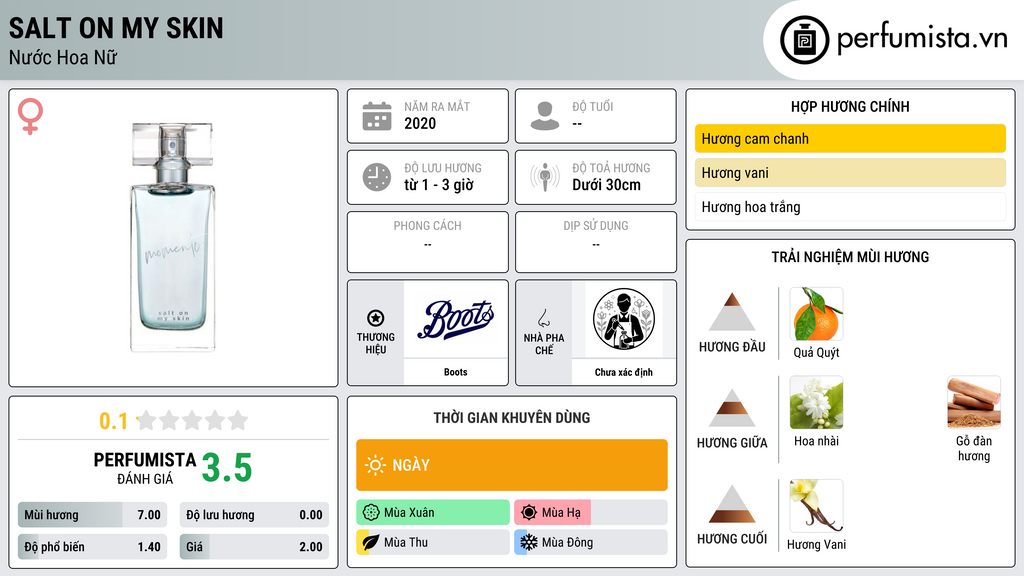1024x576 pixels.
Task: Click the Boots brand logo
Action: pyautogui.click(x=456, y=319)
